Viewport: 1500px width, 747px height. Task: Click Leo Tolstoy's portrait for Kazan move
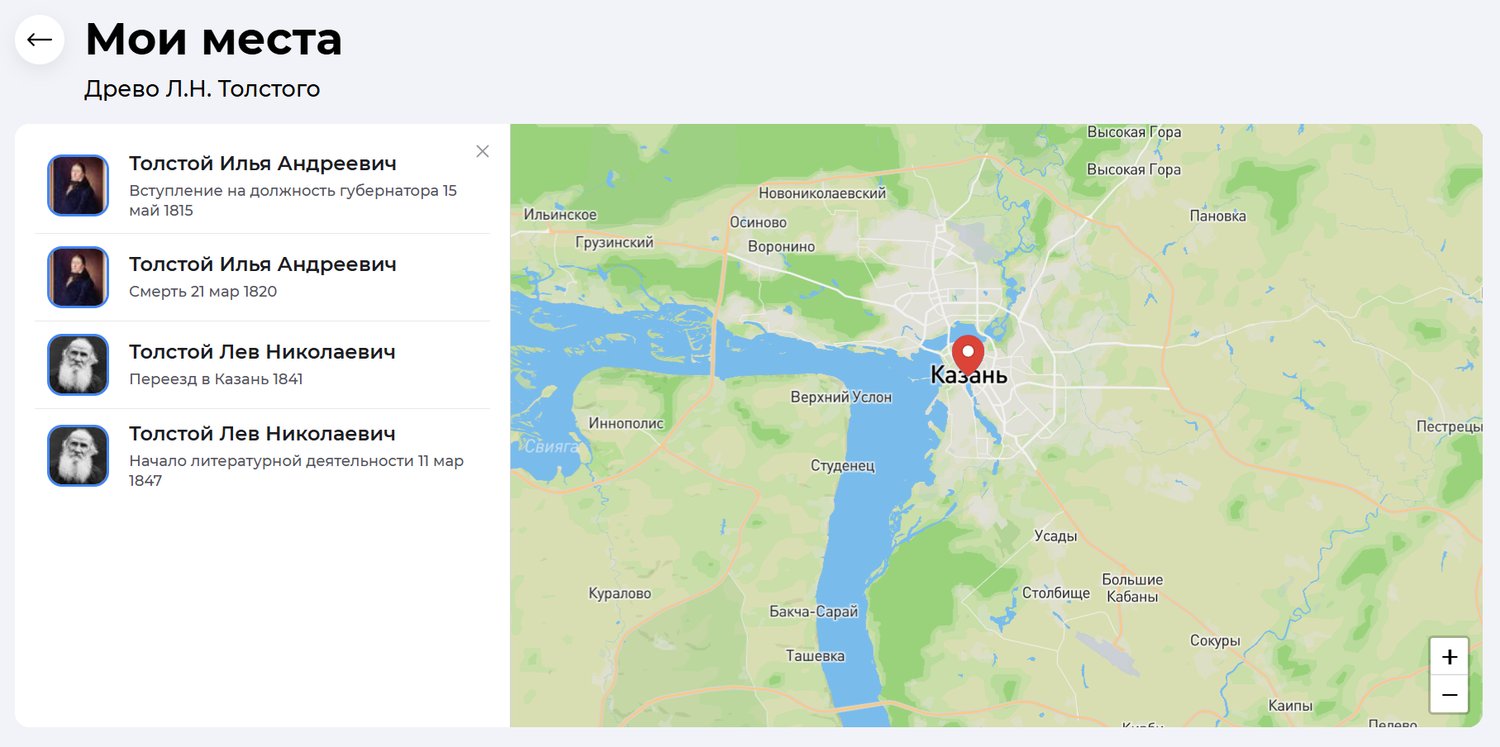pyautogui.click(x=78, y=364)
